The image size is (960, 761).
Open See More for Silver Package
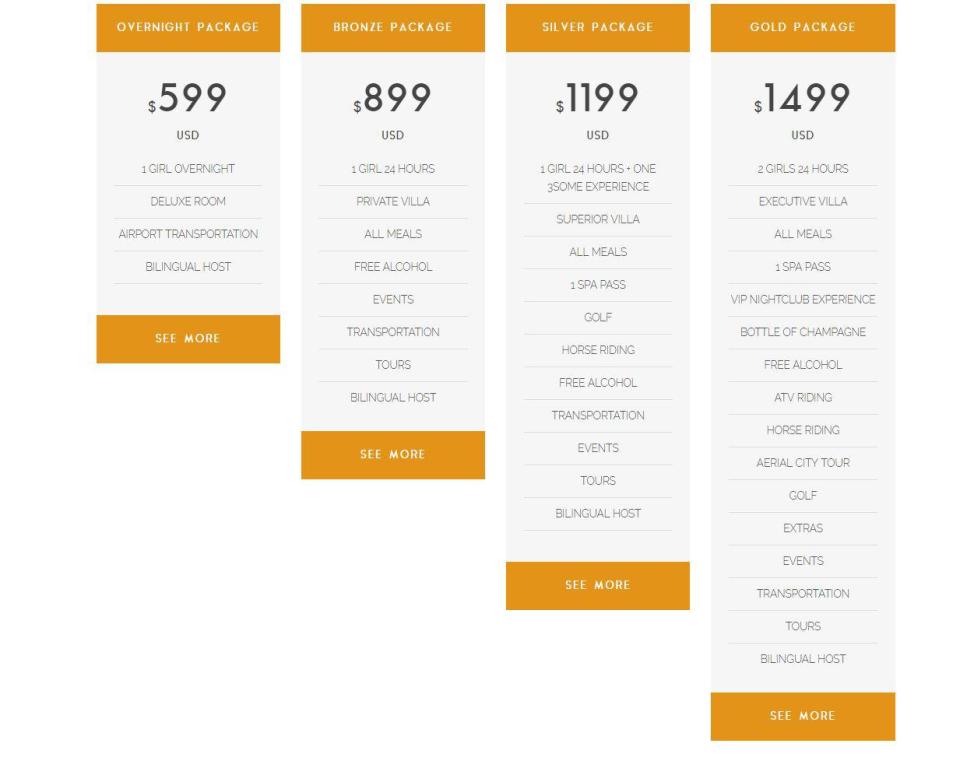click(598, 586)
